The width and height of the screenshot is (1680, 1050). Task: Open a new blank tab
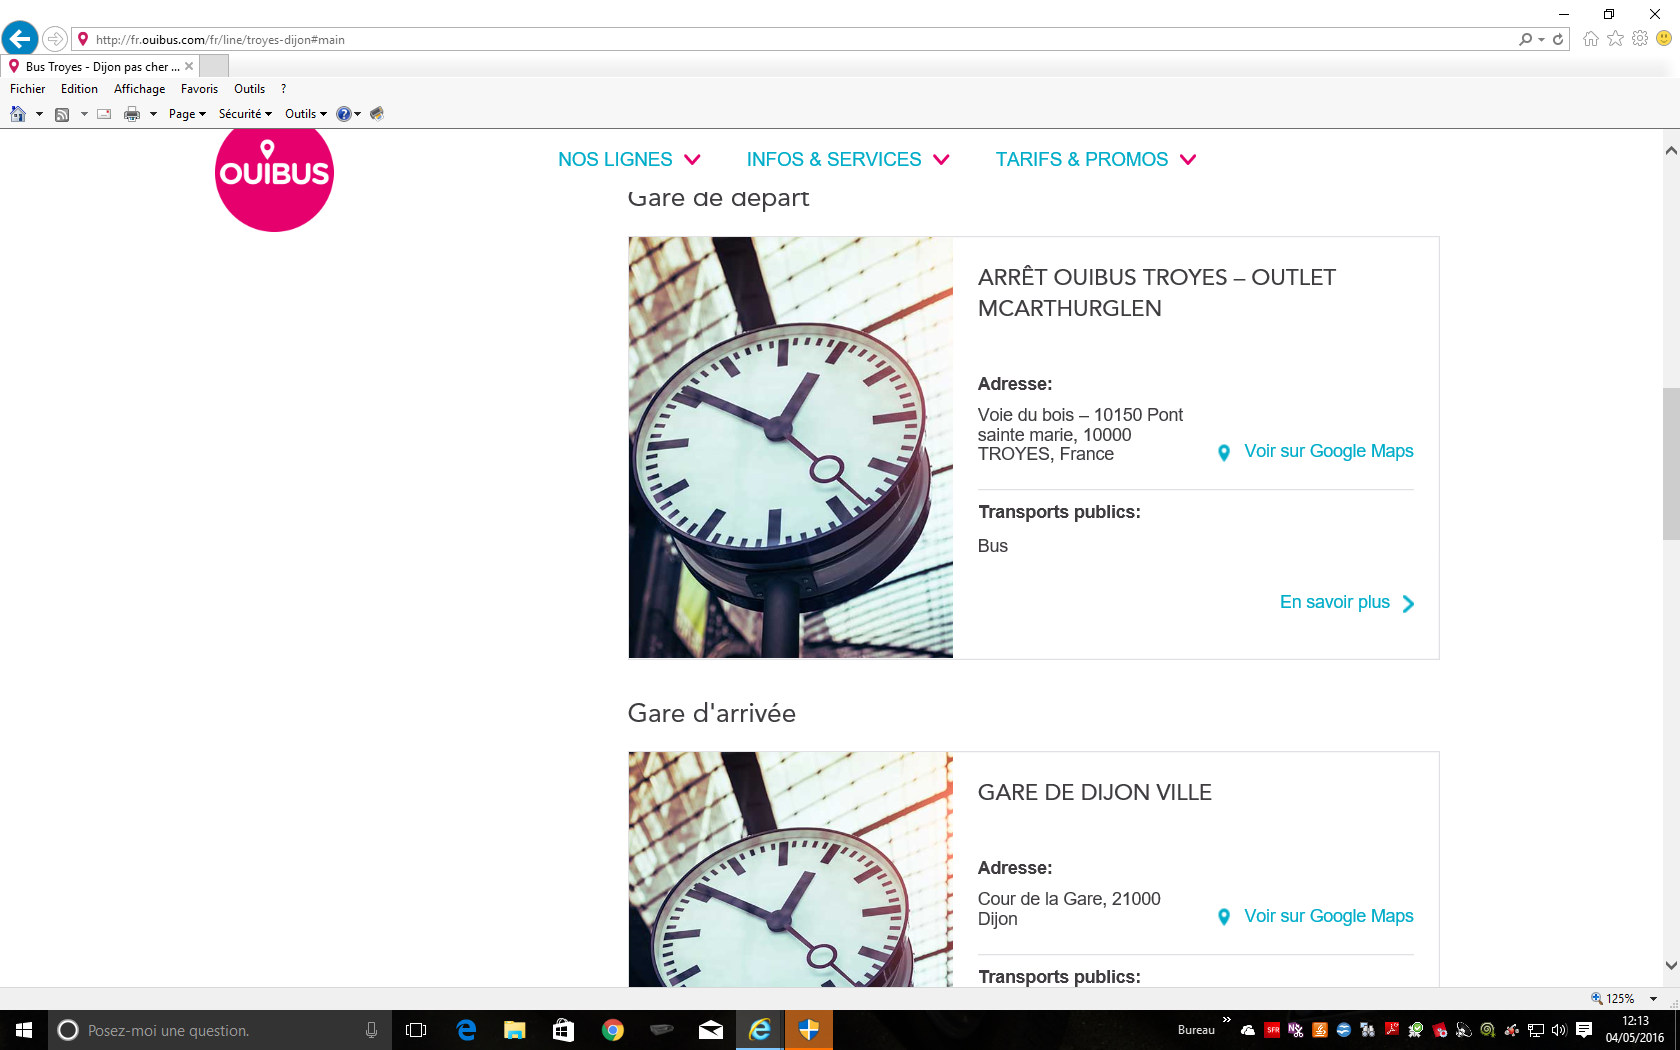tap(214, 67)
